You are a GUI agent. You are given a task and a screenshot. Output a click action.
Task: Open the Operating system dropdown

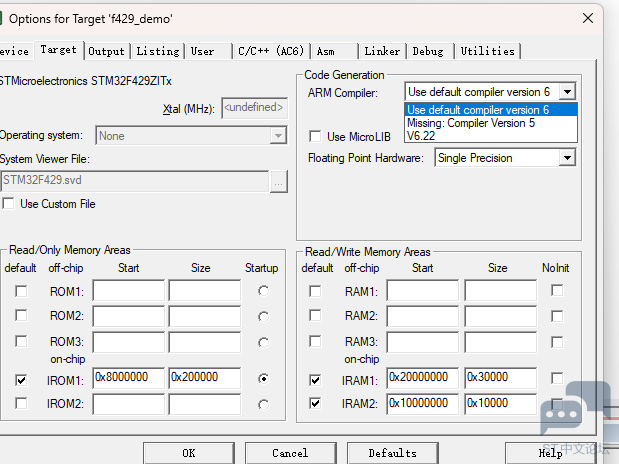(x=191, y=136)
